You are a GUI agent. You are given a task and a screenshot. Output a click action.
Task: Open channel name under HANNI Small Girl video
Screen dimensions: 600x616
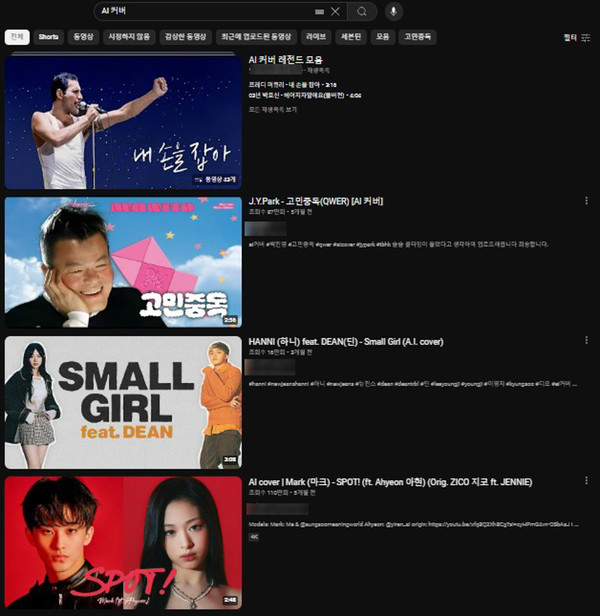click(270, 367)
